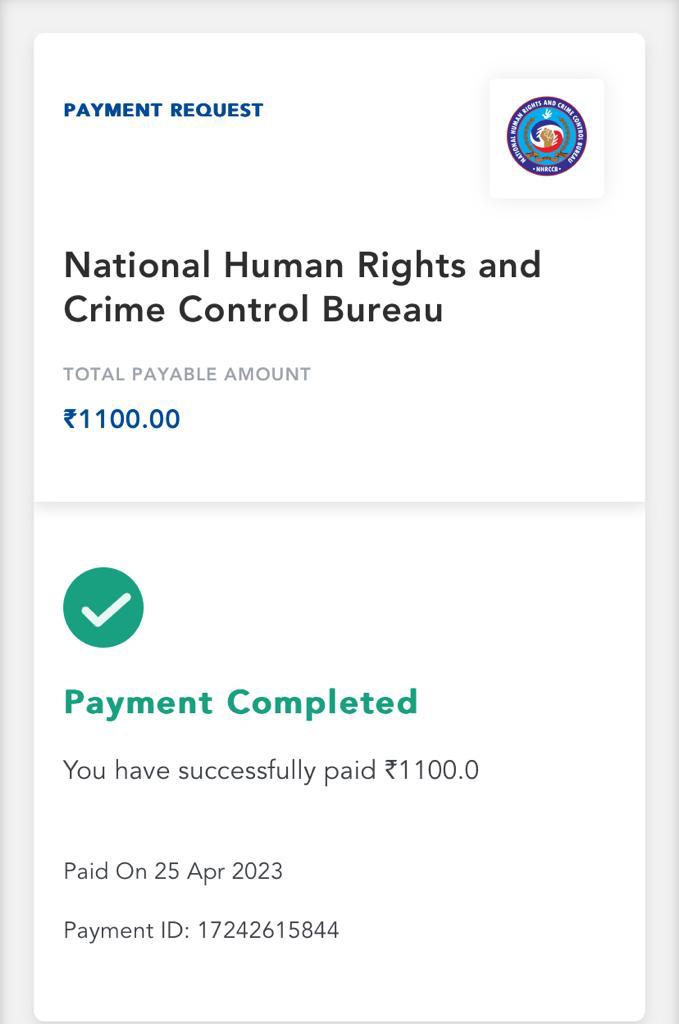Viewport: 679px width, 1024px height.
Task: Click the green checkmark success icon
Action: click(x=103, y=607)
